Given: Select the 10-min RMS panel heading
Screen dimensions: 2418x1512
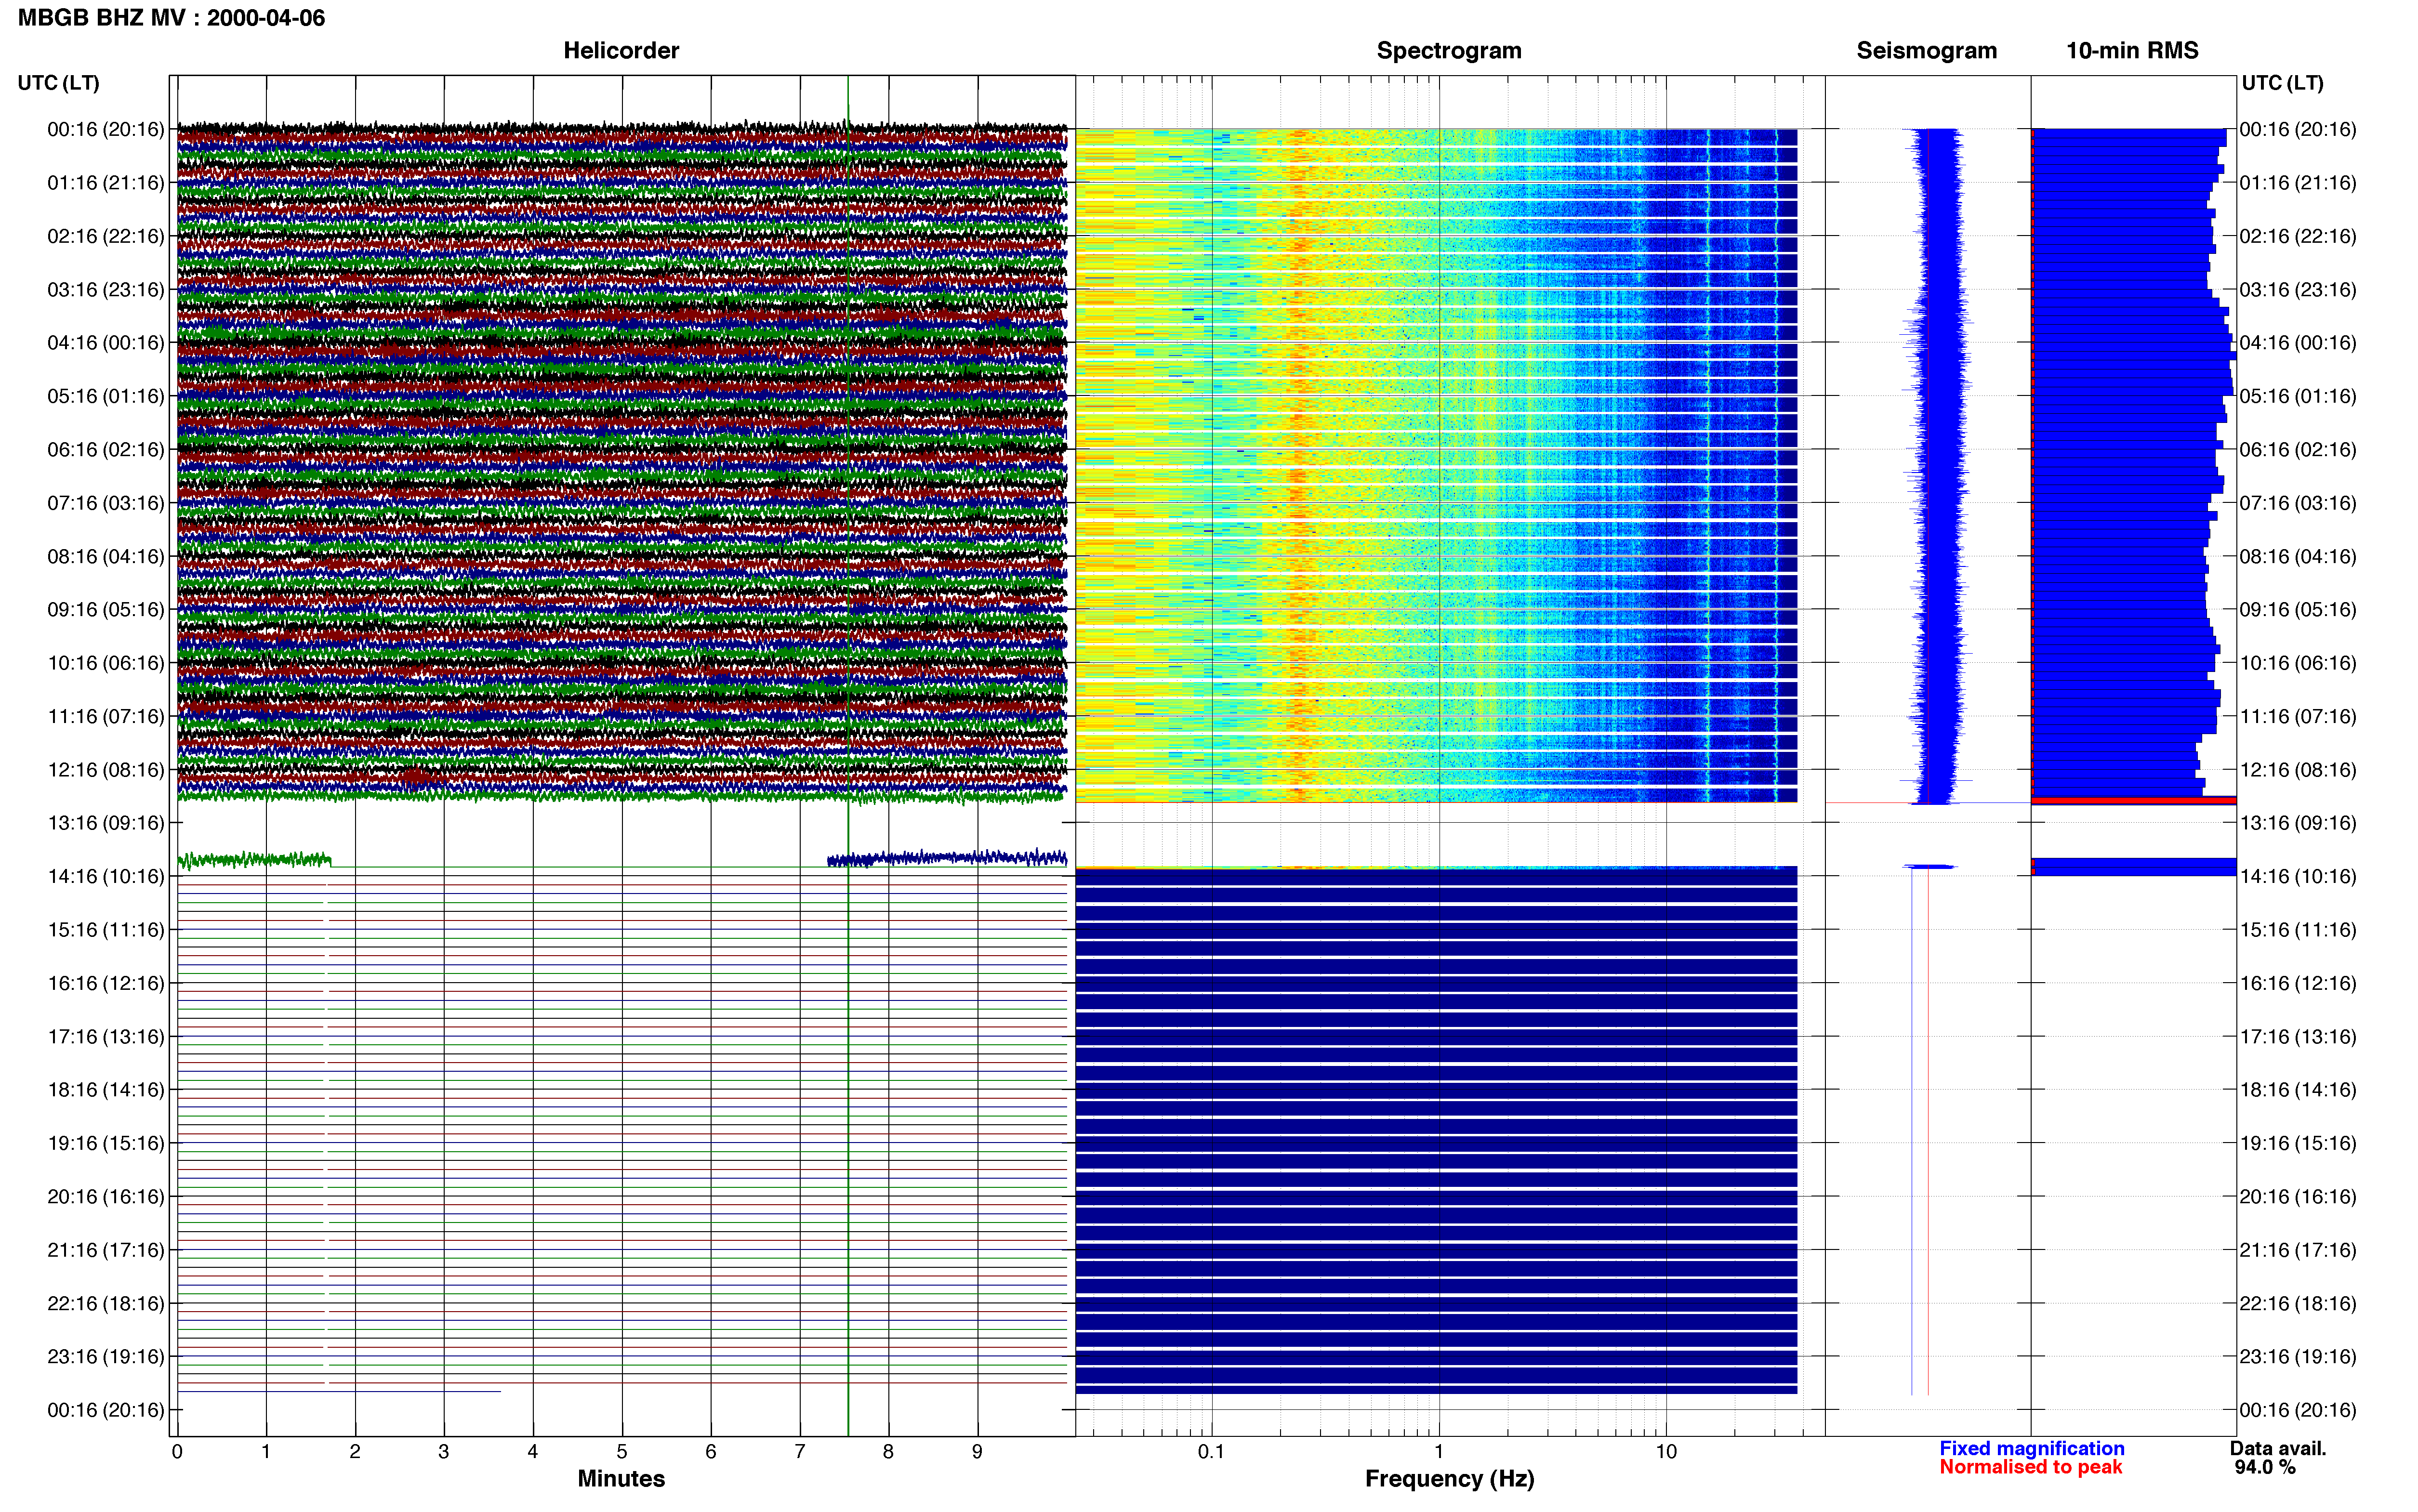Looking at the screenshot, I should [2132, 50].
